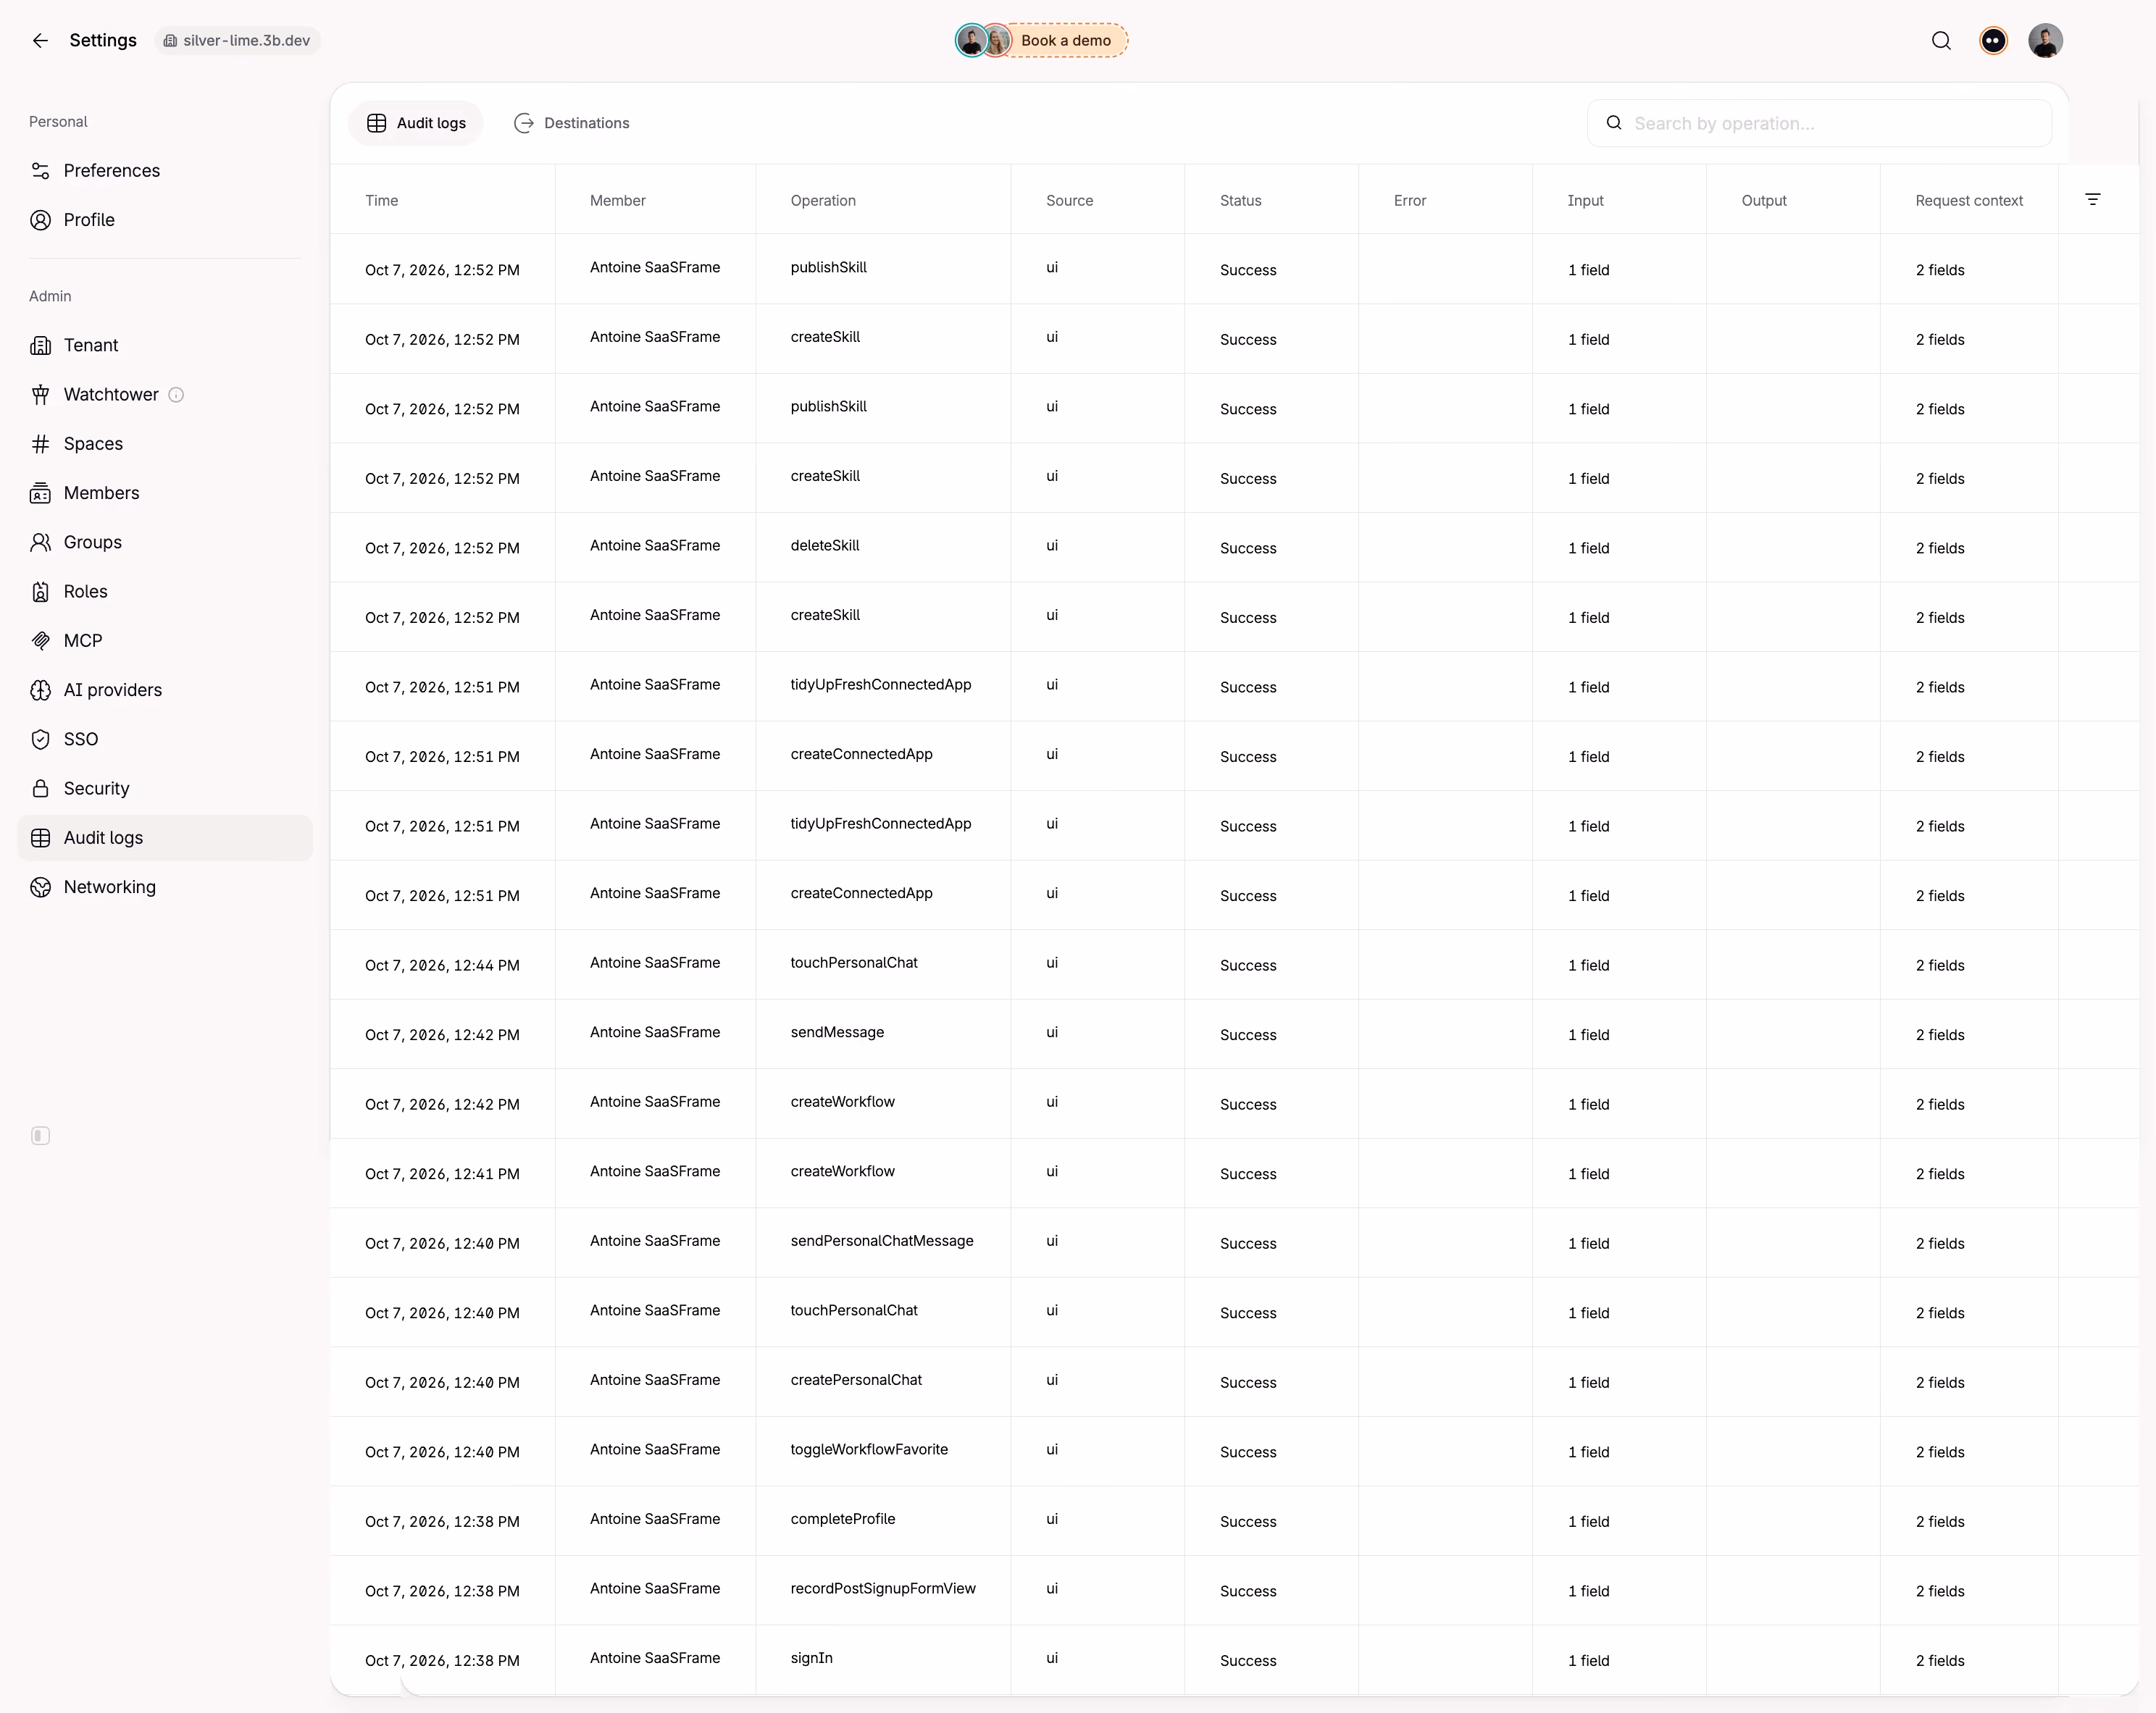Go to Profile settings
Image resolution: width=2156 pixels, height=1713 pixels.
(165, 220)
